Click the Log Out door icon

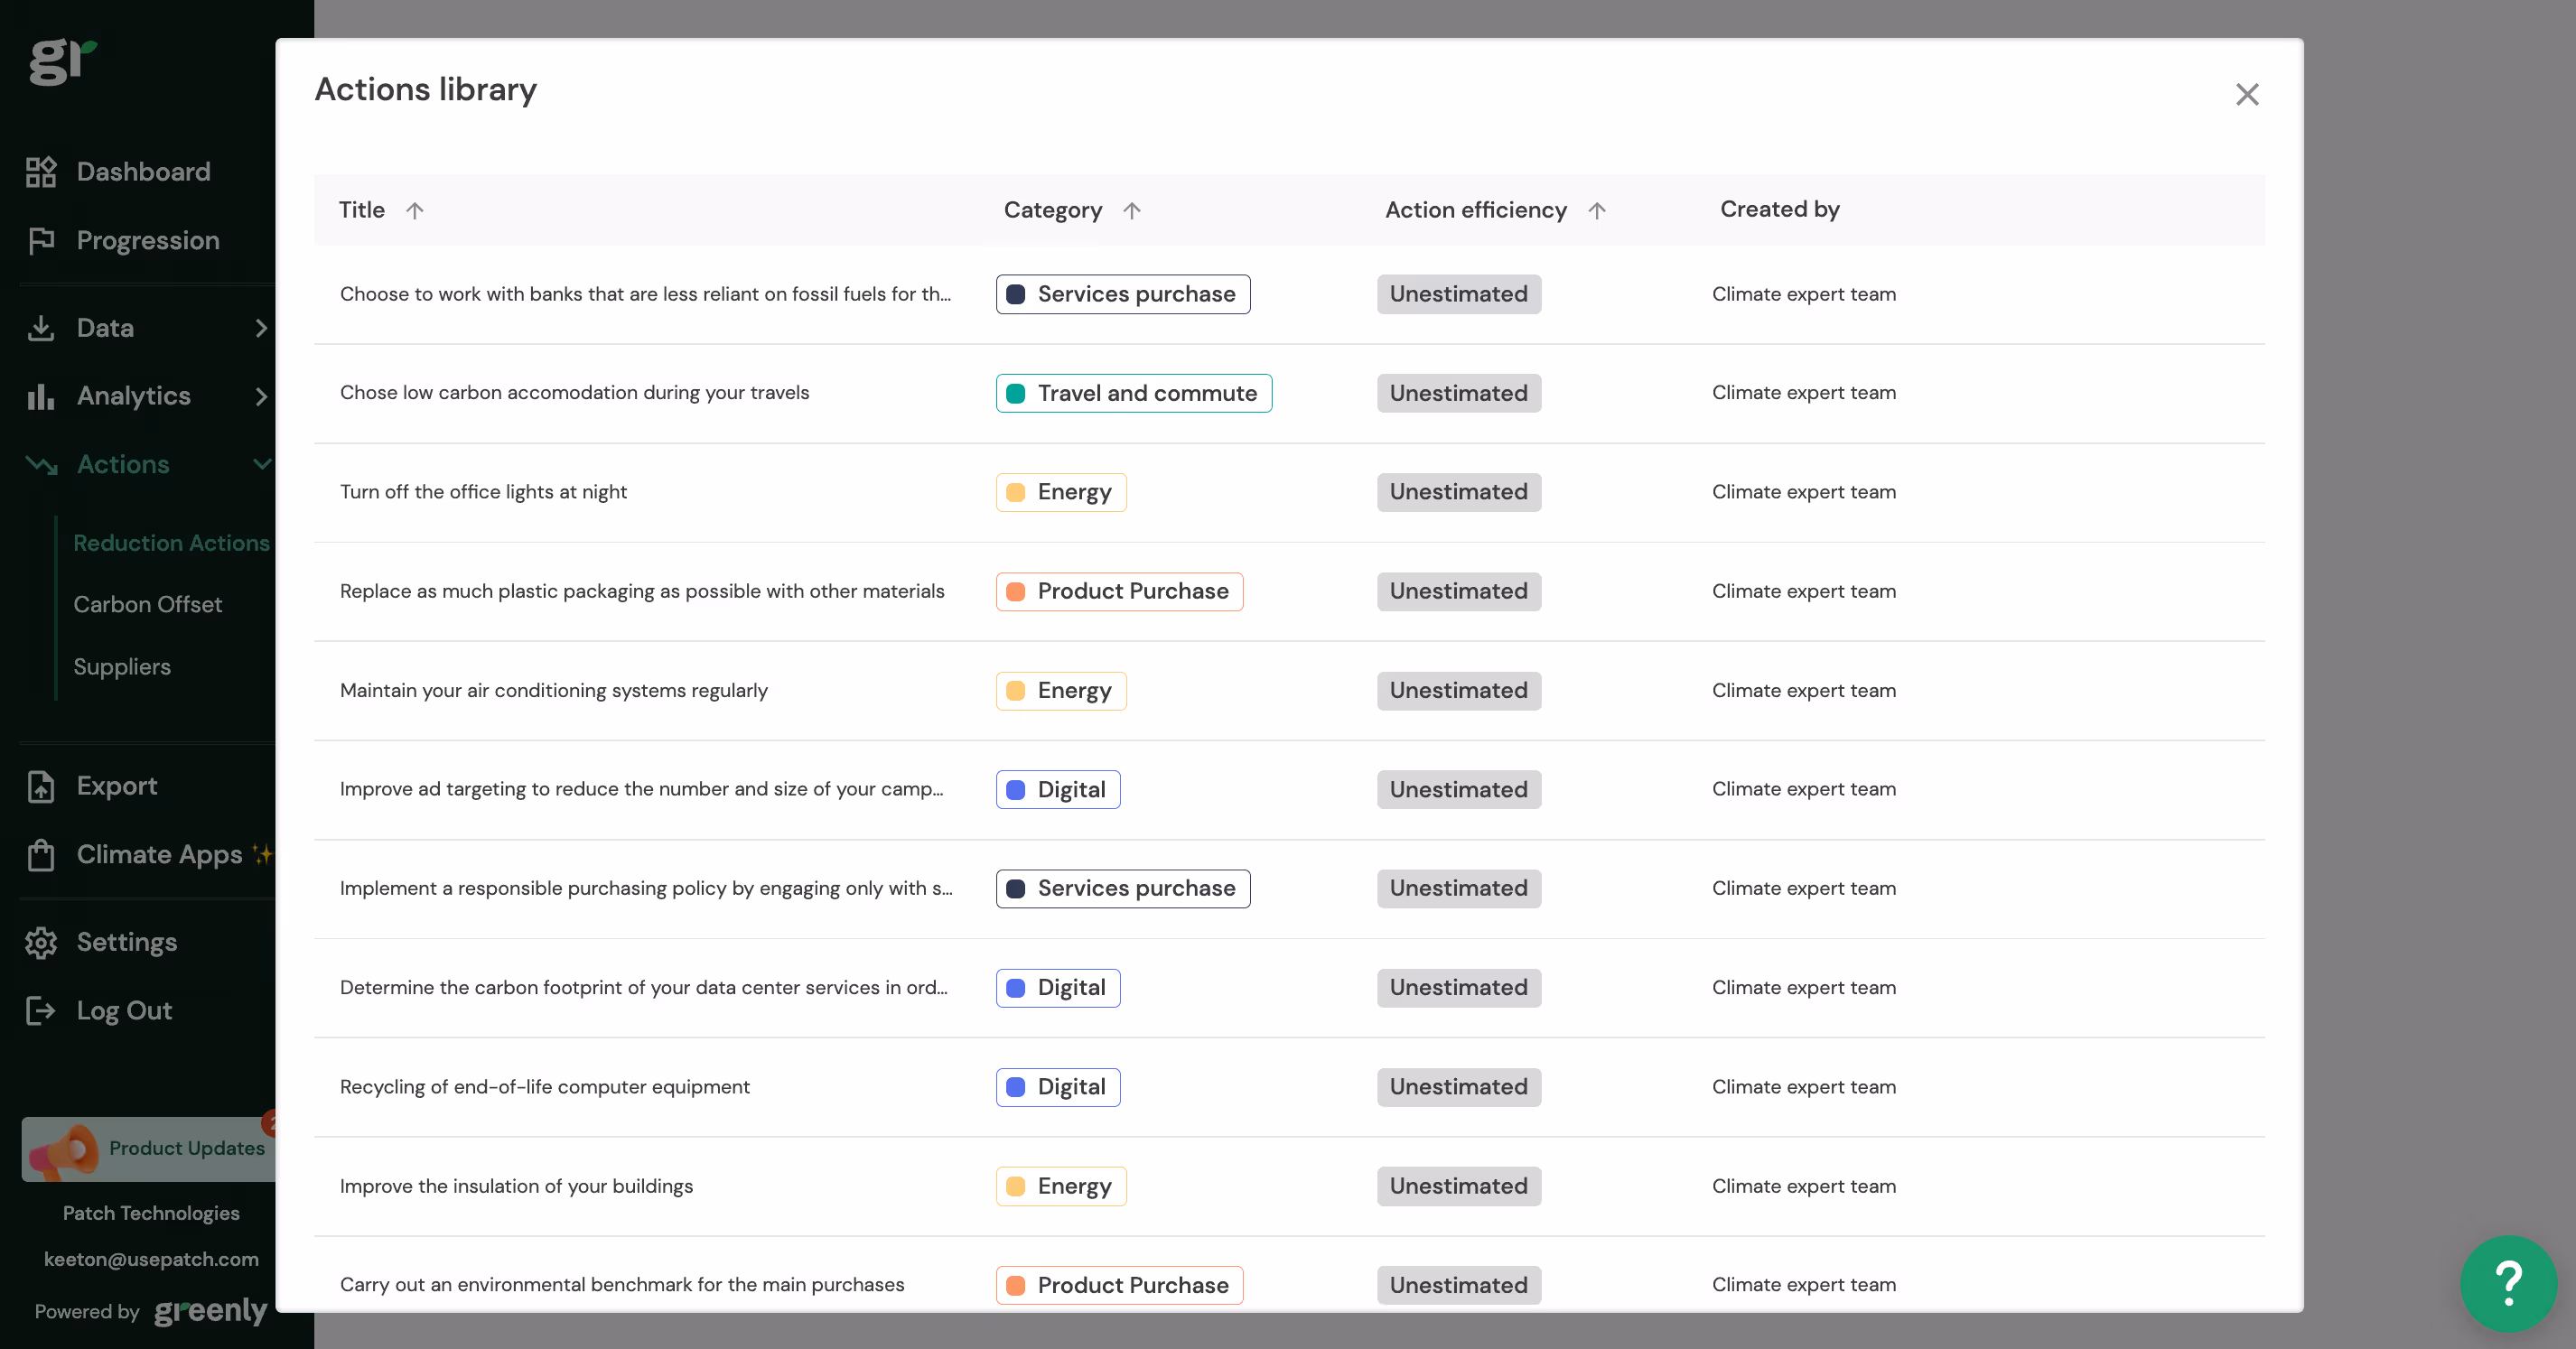click(41, 1010)
